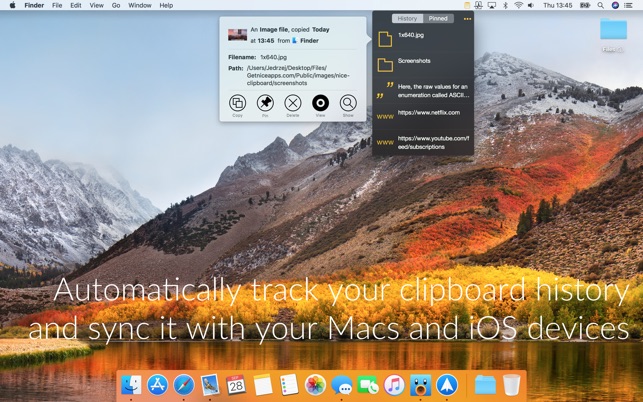Open Spotlight search magnifier in menu bar

pos(600,5)
